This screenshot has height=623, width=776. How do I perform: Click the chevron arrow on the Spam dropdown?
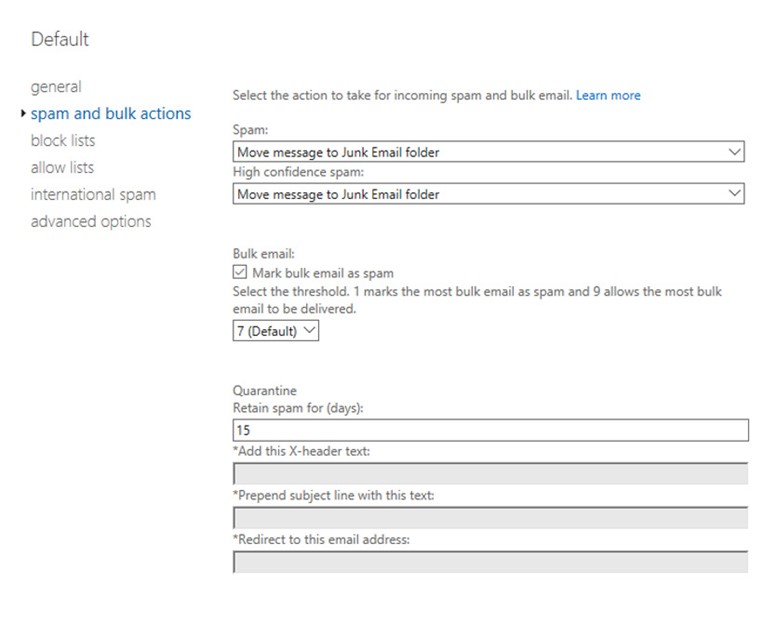pos(735,152)
